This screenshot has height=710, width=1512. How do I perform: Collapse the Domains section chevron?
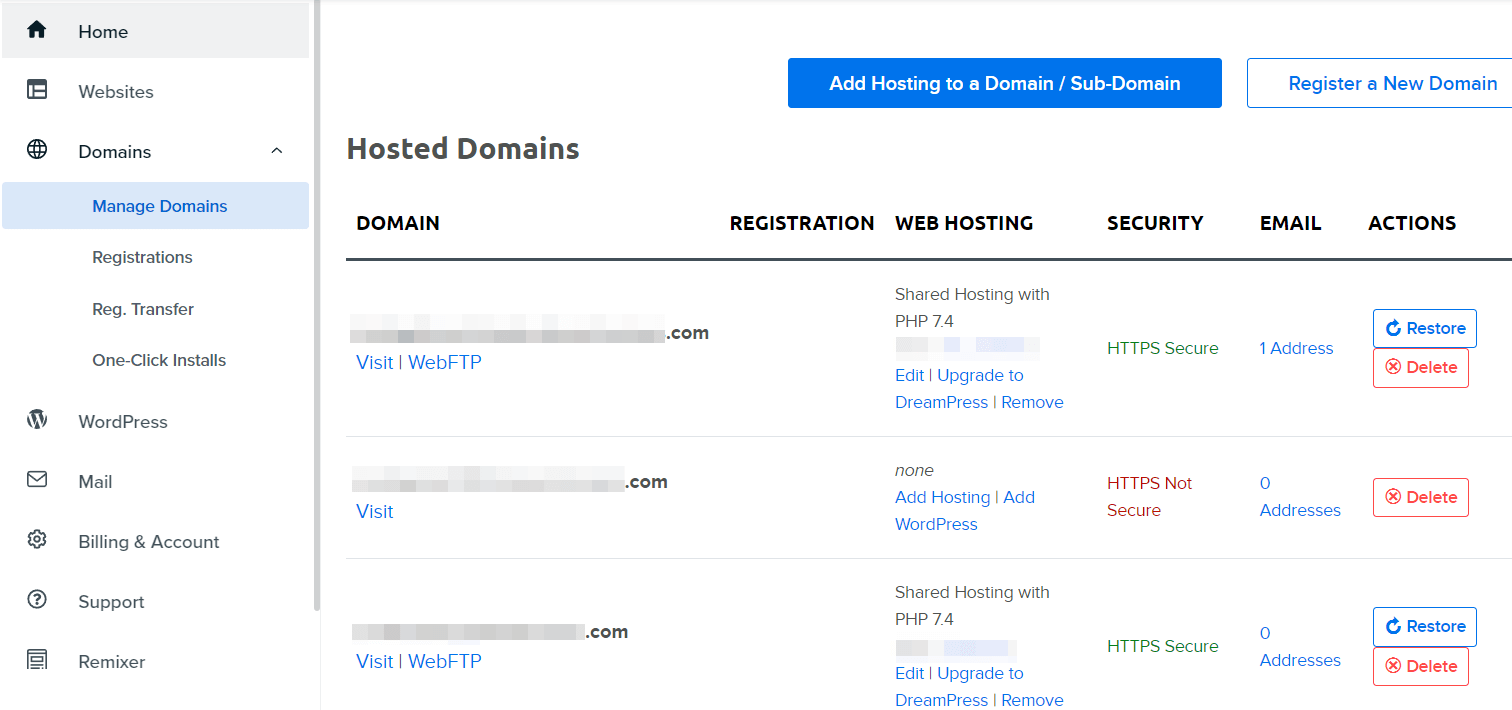[x=277, y=150]
